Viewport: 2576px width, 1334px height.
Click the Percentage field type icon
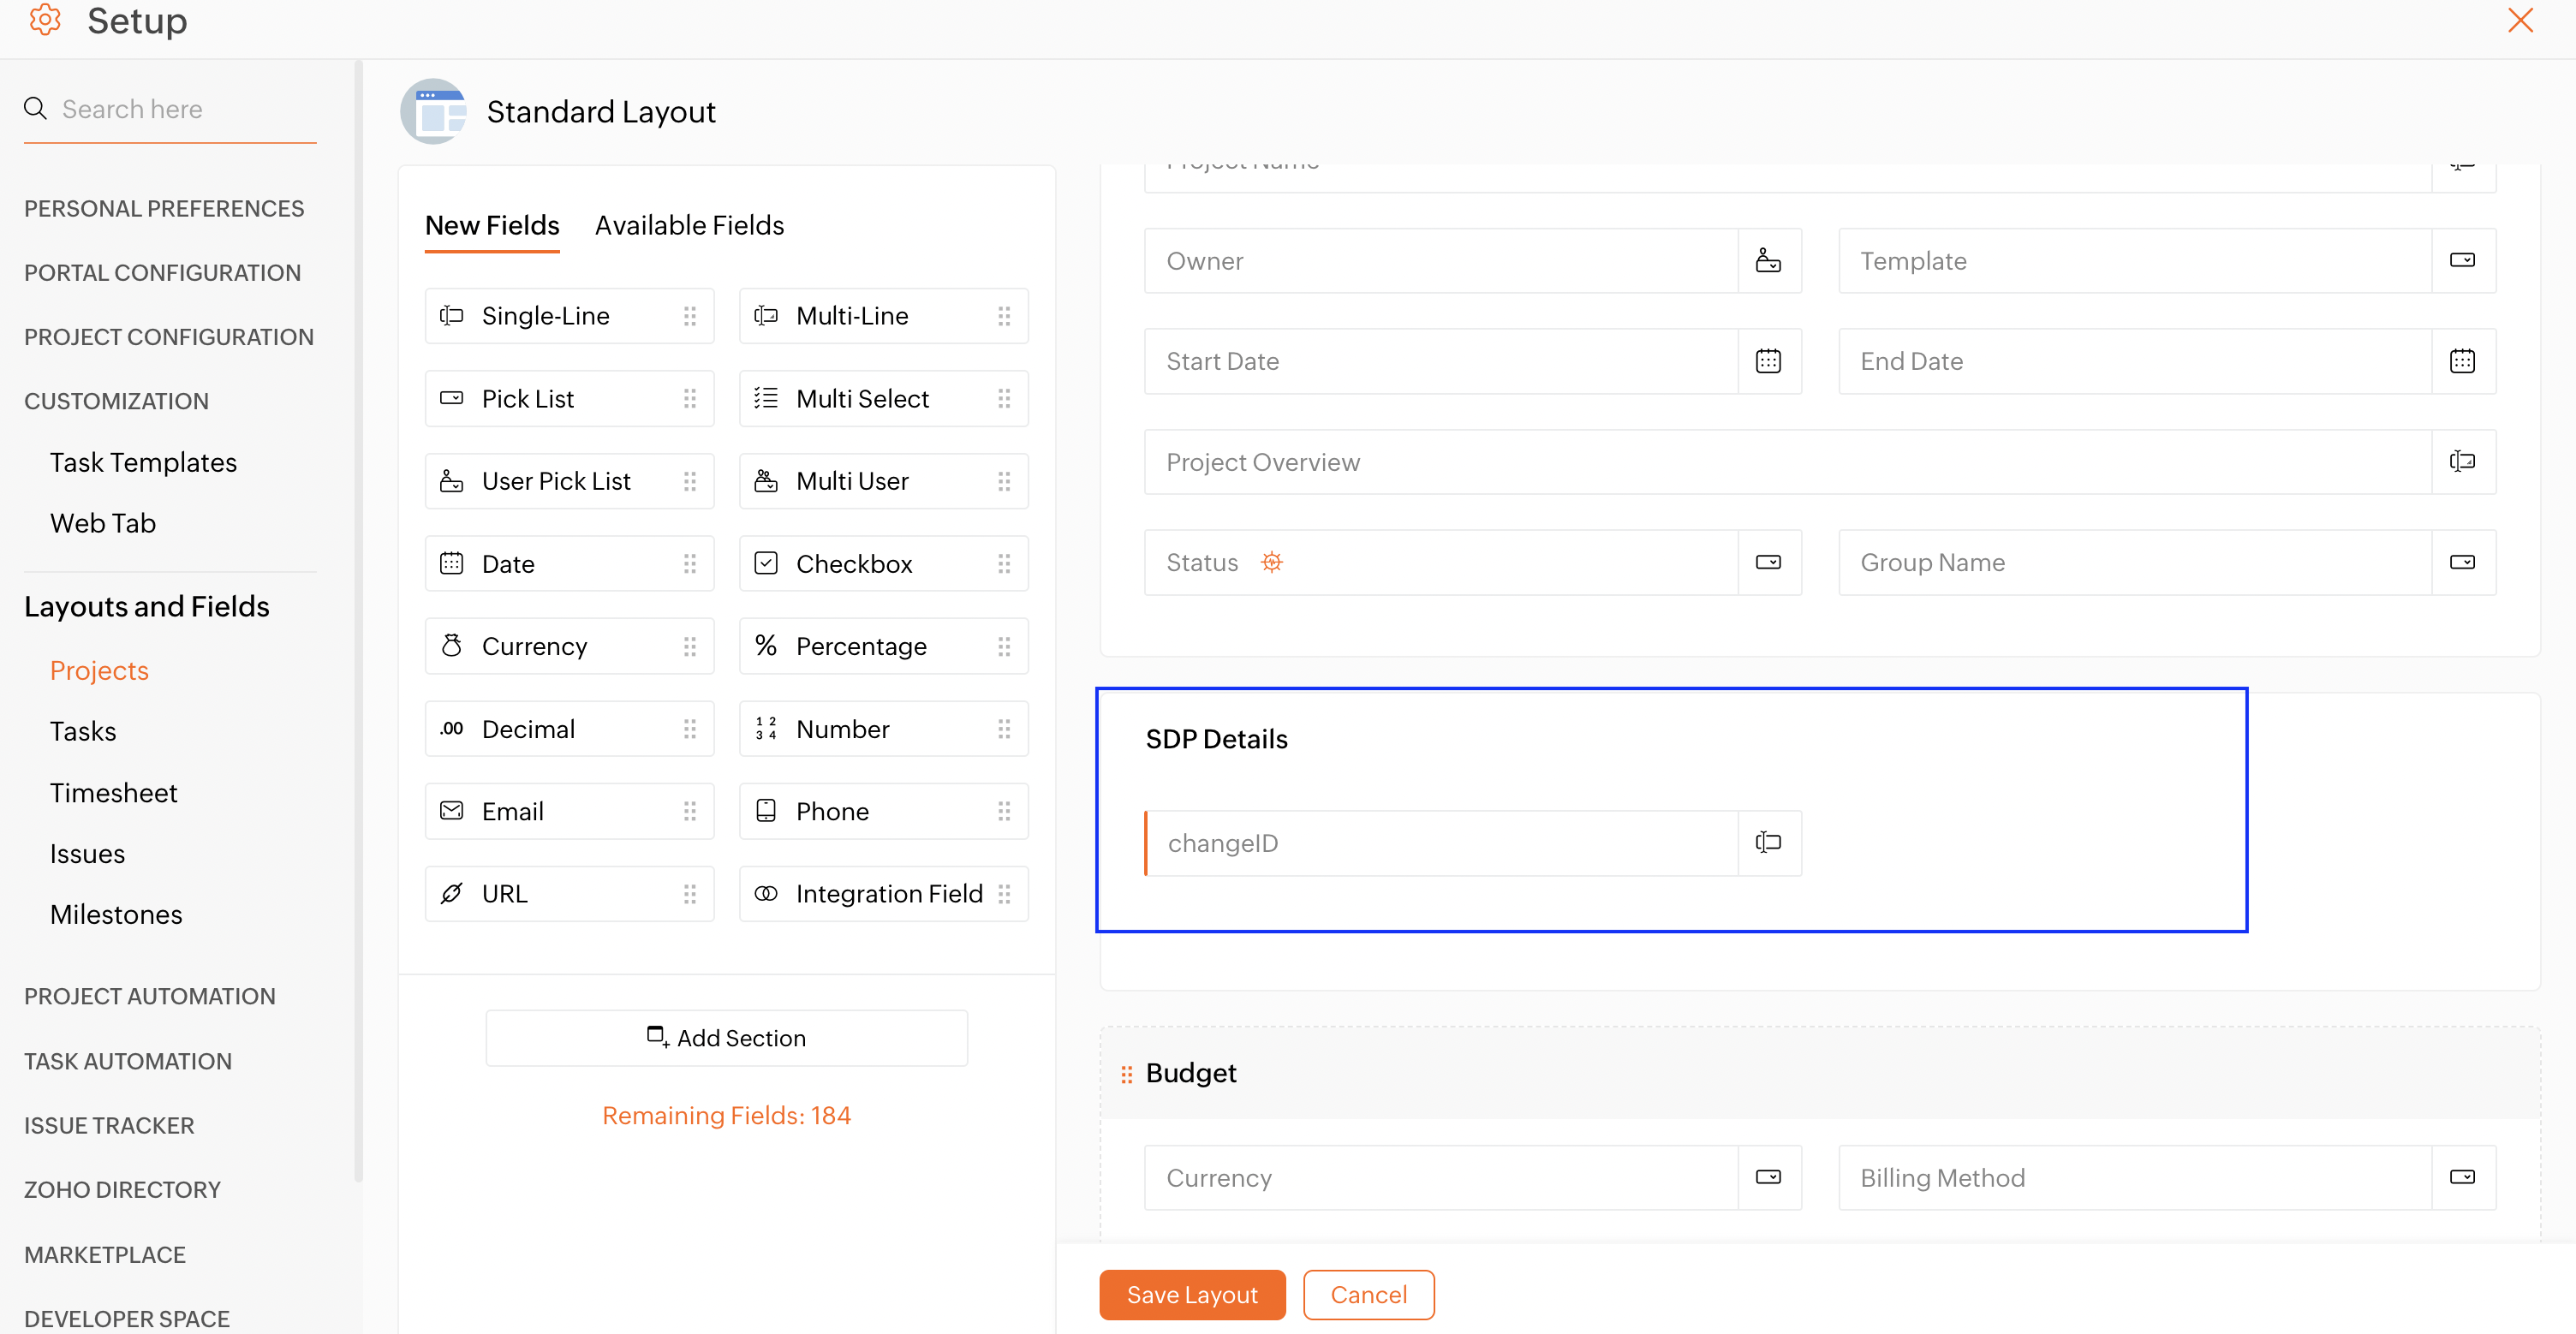click(x=766, y=646)
